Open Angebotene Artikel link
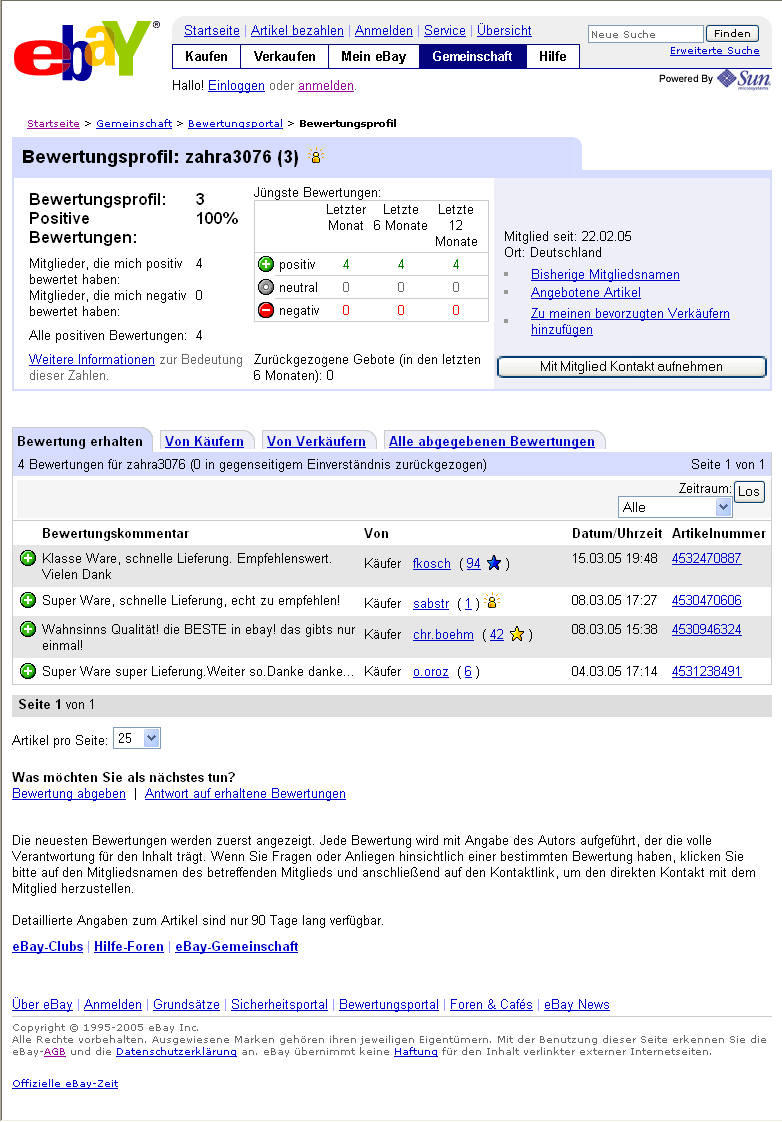 point(585,293)
